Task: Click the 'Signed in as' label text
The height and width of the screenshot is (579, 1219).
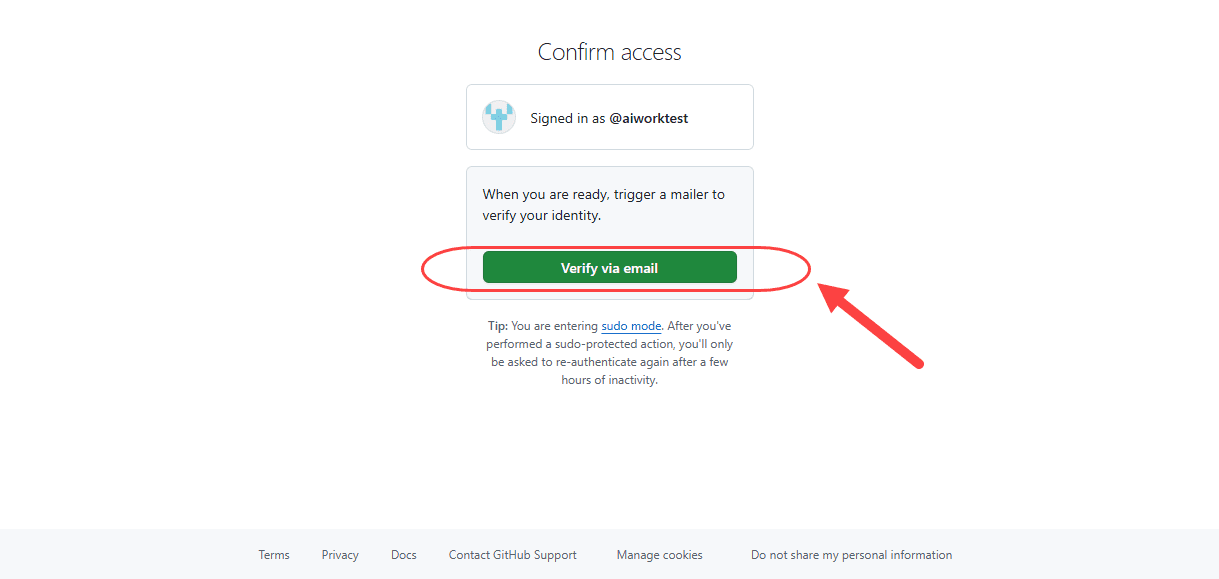Action: [x=568, y=118]
